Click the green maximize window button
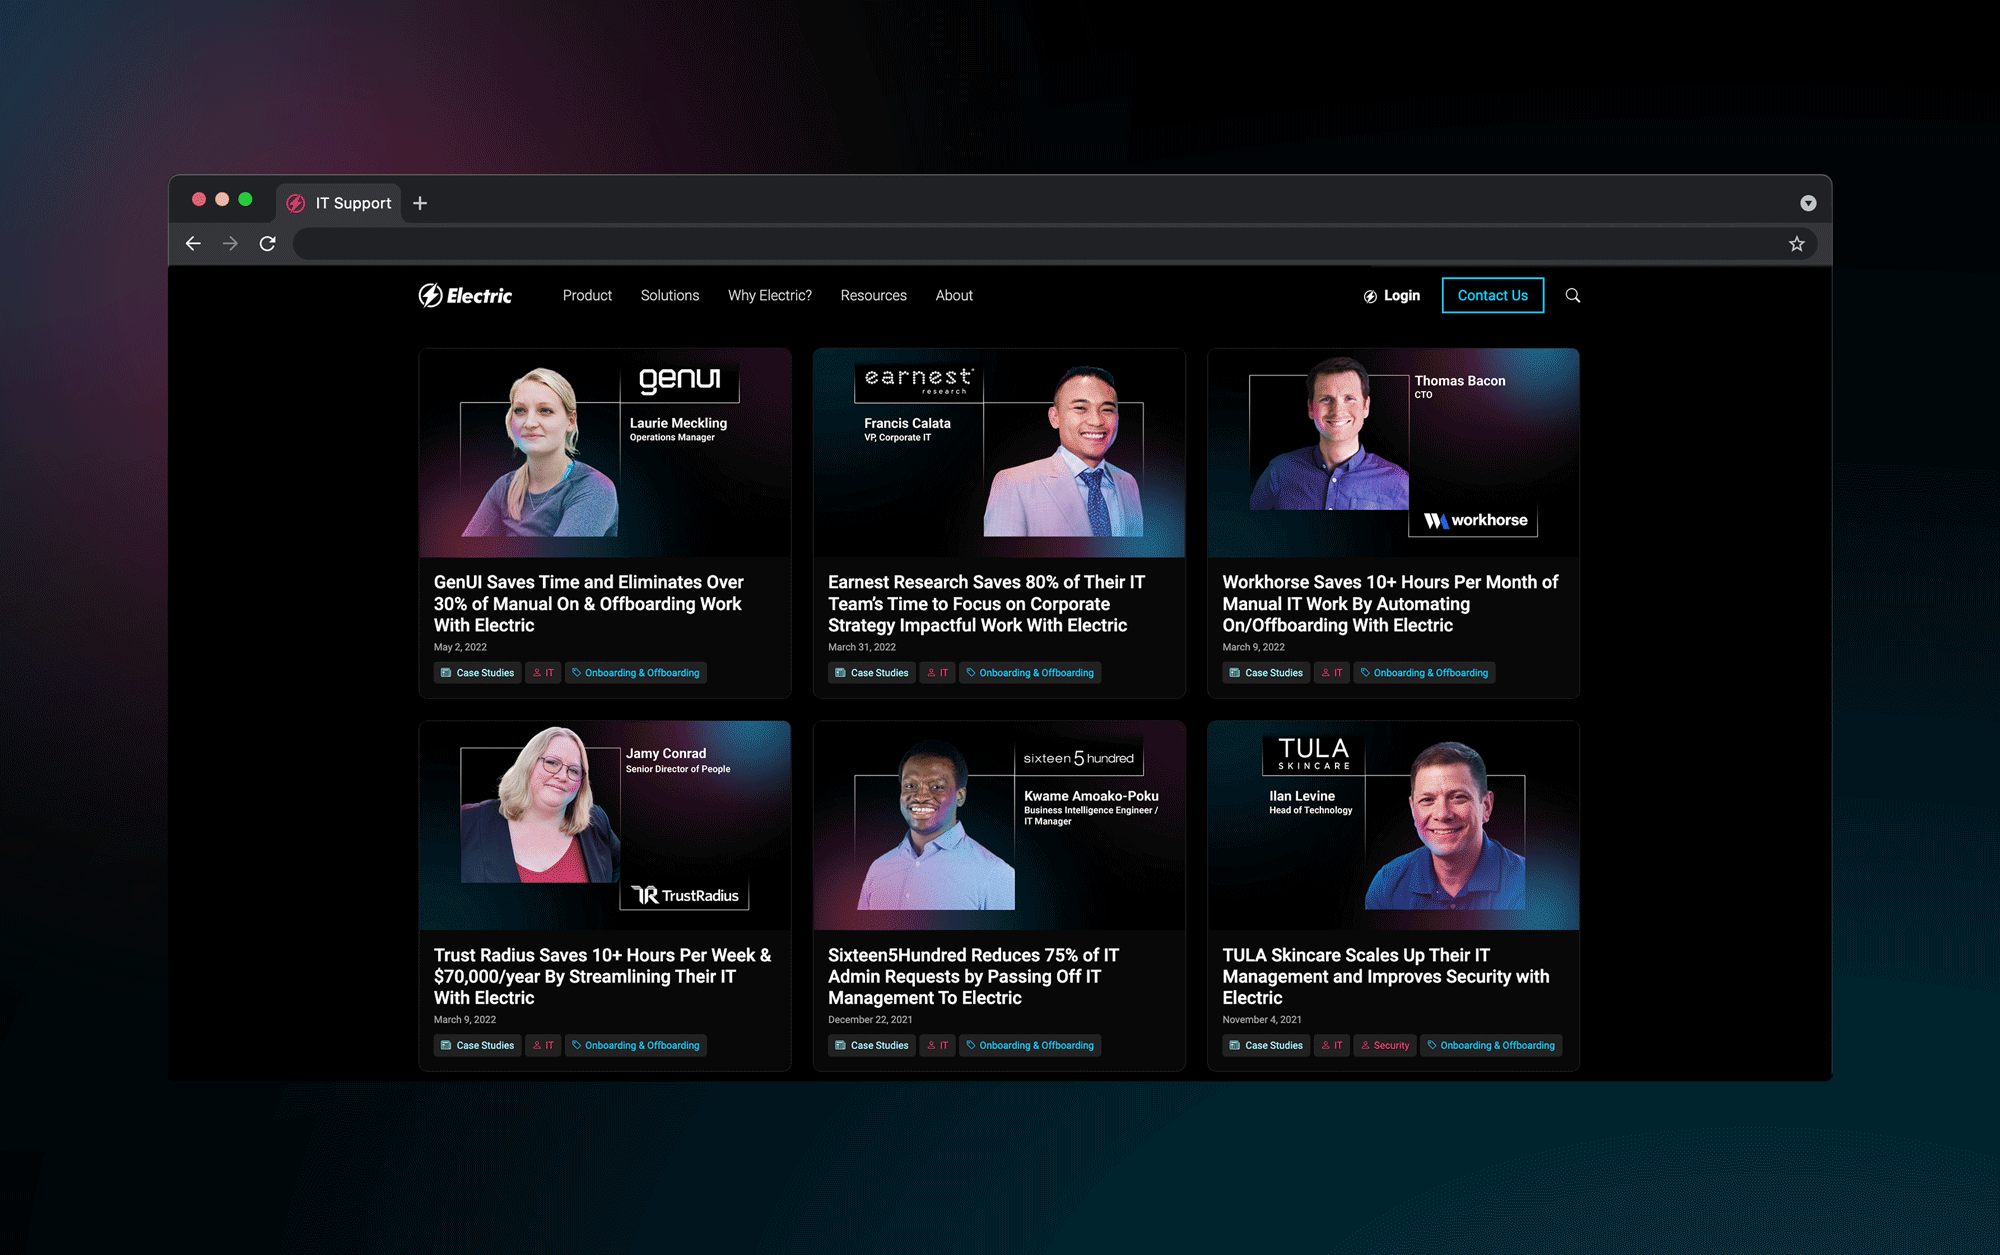 point(245,199)
